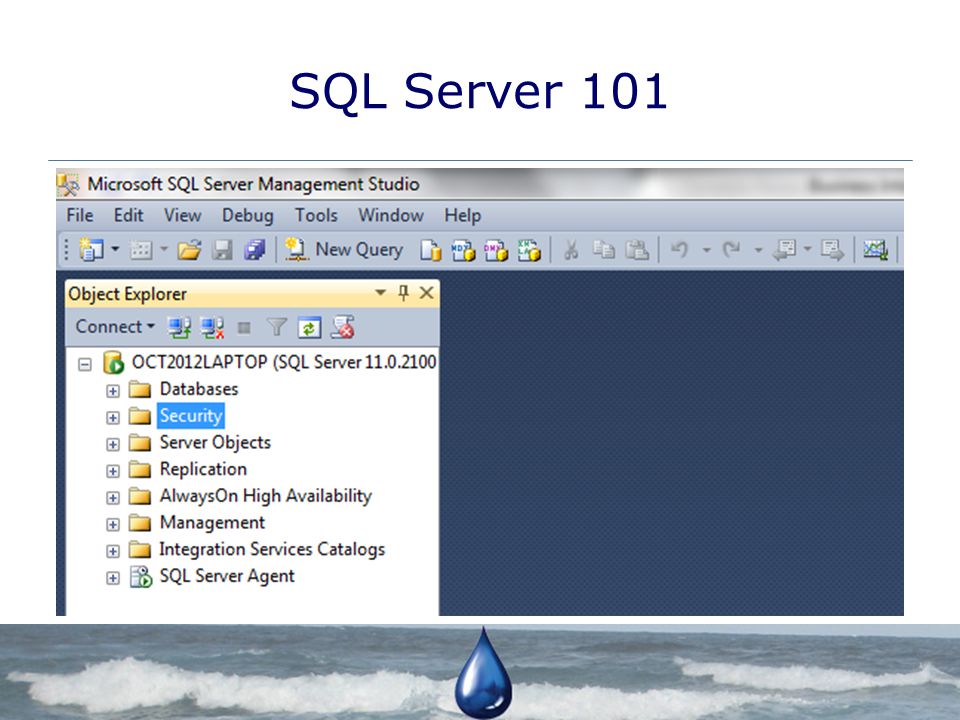Open the Edit menu

(129, 216)
